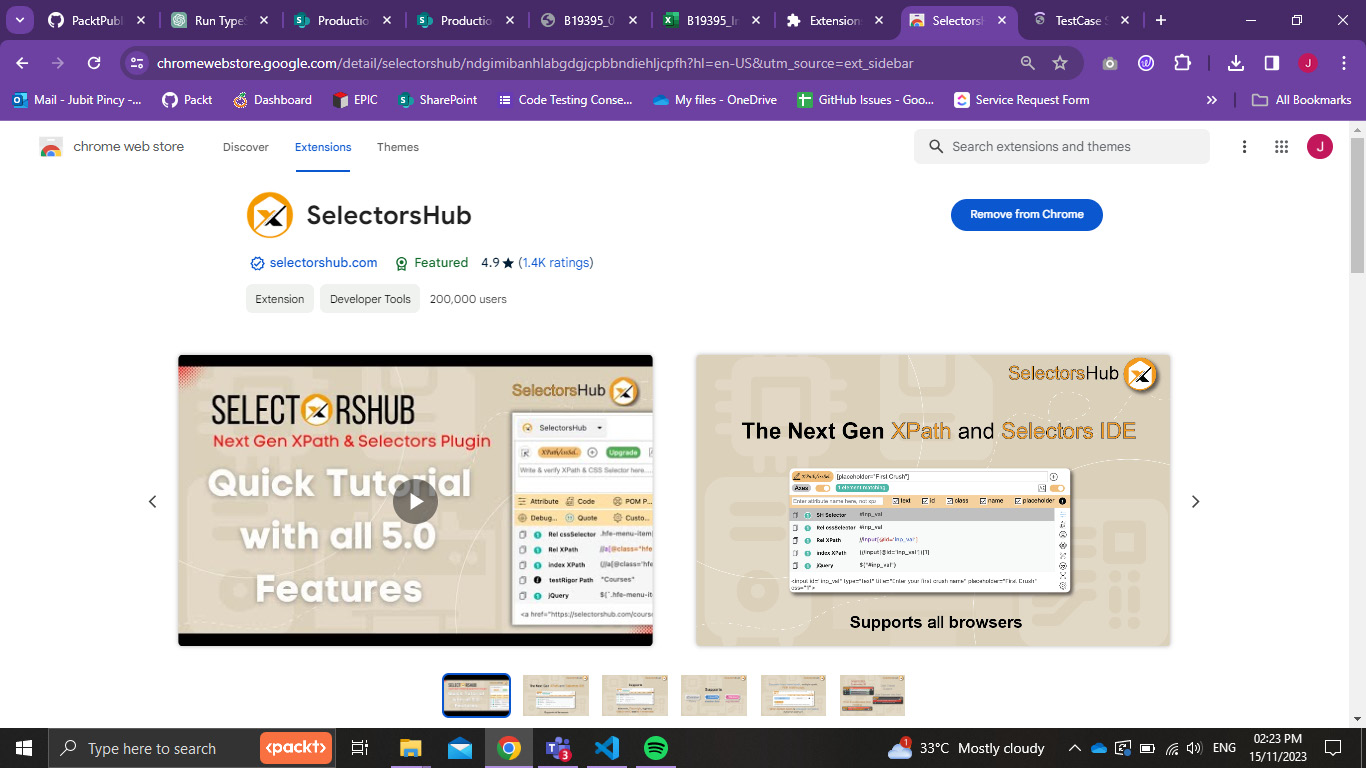
Task: Open the selectorshub.com publisher link
Action: click(323, 263)
